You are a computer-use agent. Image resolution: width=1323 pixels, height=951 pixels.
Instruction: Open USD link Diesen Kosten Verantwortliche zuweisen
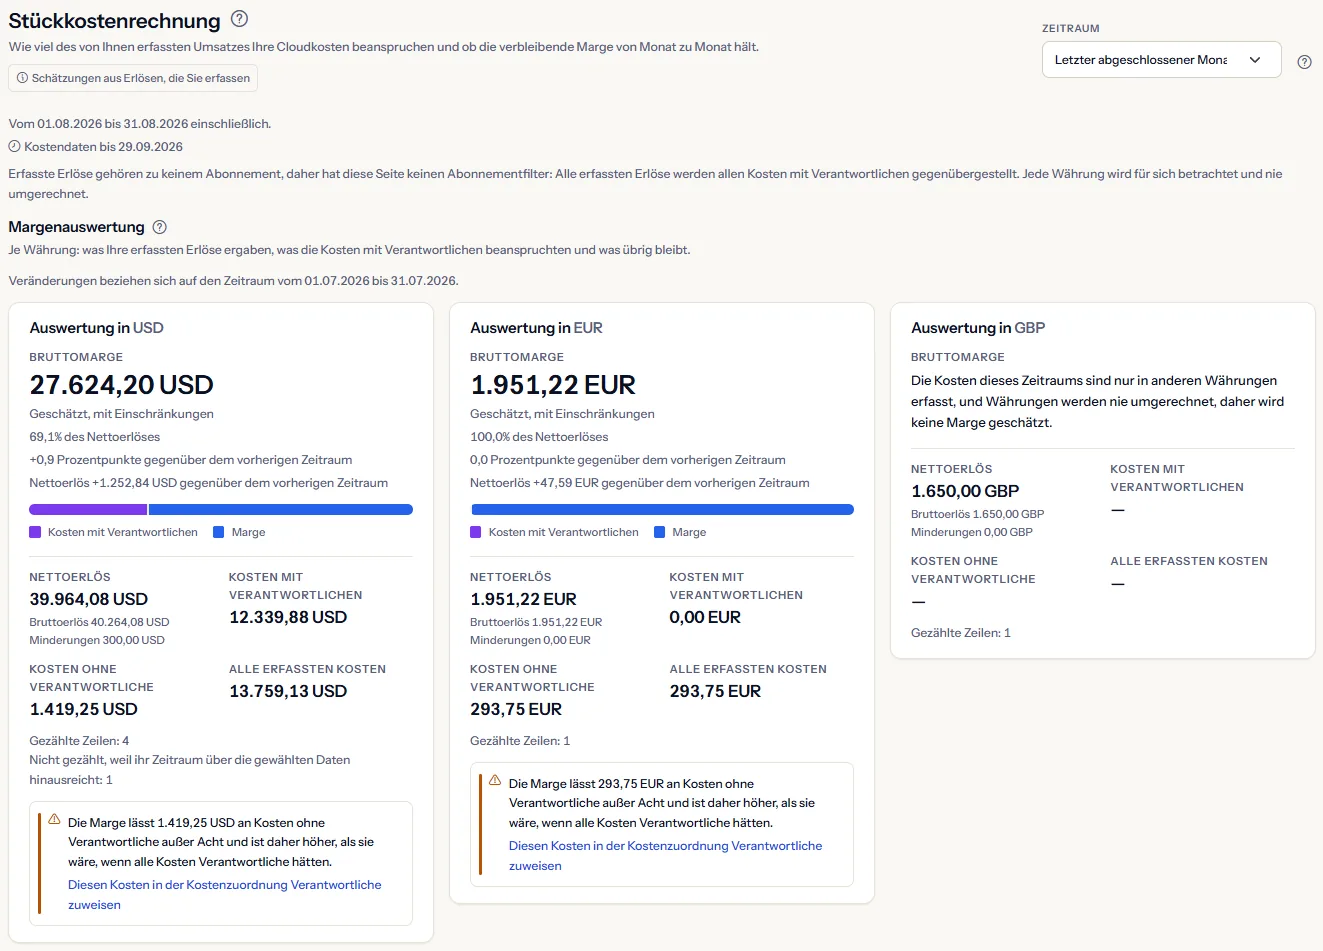[224, 895]
